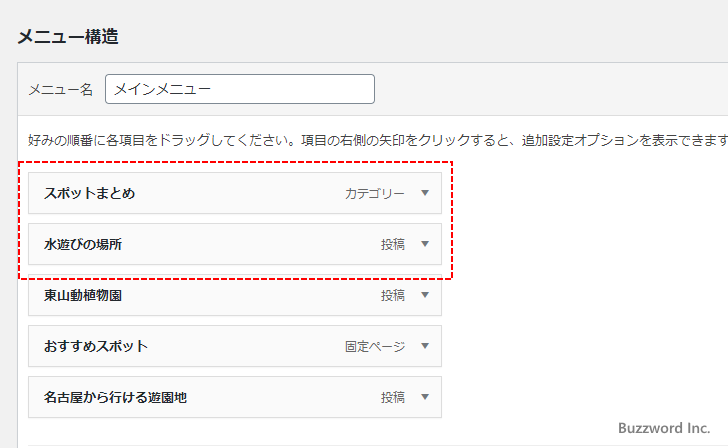Open the 東山動植物園 item options arrow
728x448 pixels.
[425, 295]
